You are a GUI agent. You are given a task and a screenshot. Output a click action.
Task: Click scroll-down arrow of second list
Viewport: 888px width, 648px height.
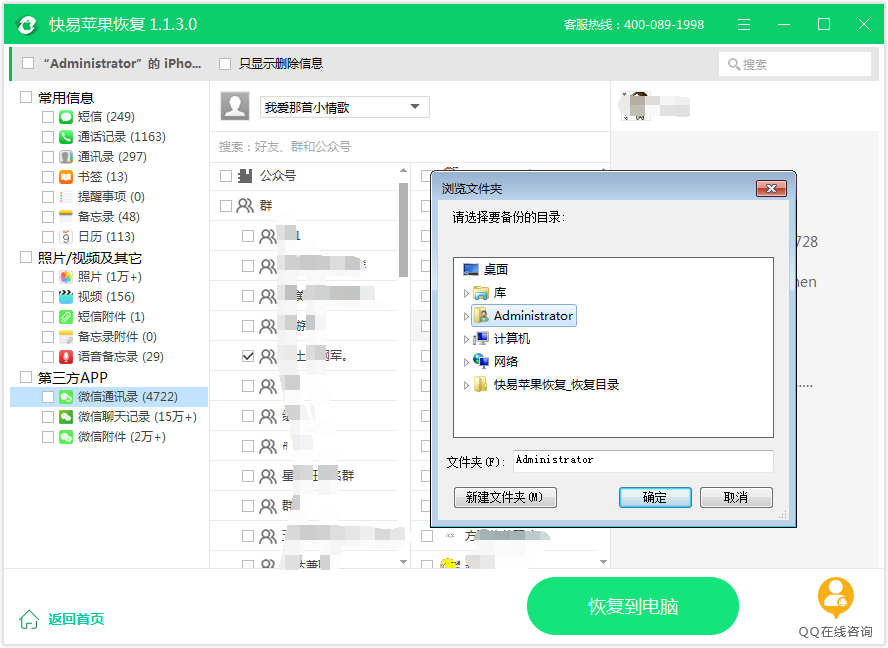[604, 562]
